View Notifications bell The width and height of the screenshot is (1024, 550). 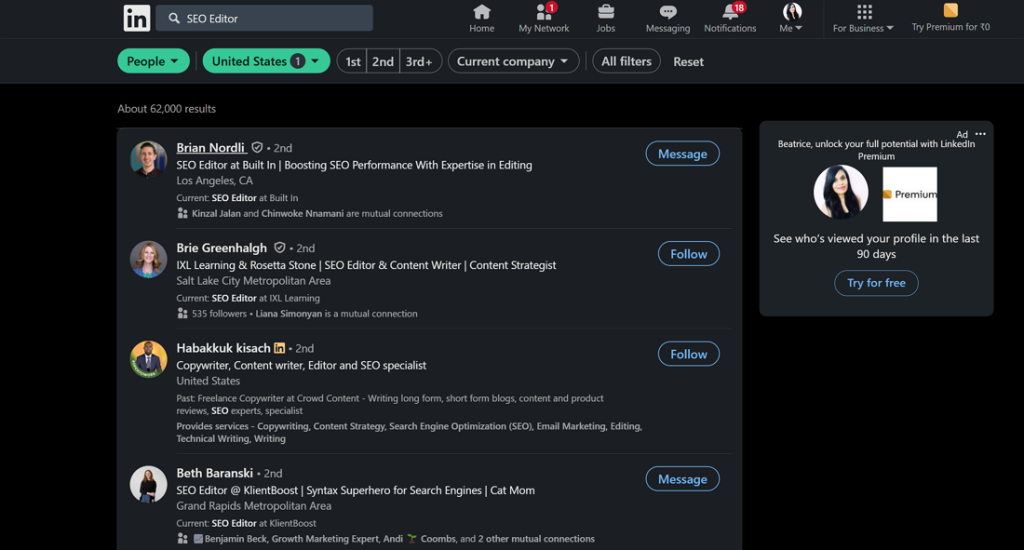(730, 18)
